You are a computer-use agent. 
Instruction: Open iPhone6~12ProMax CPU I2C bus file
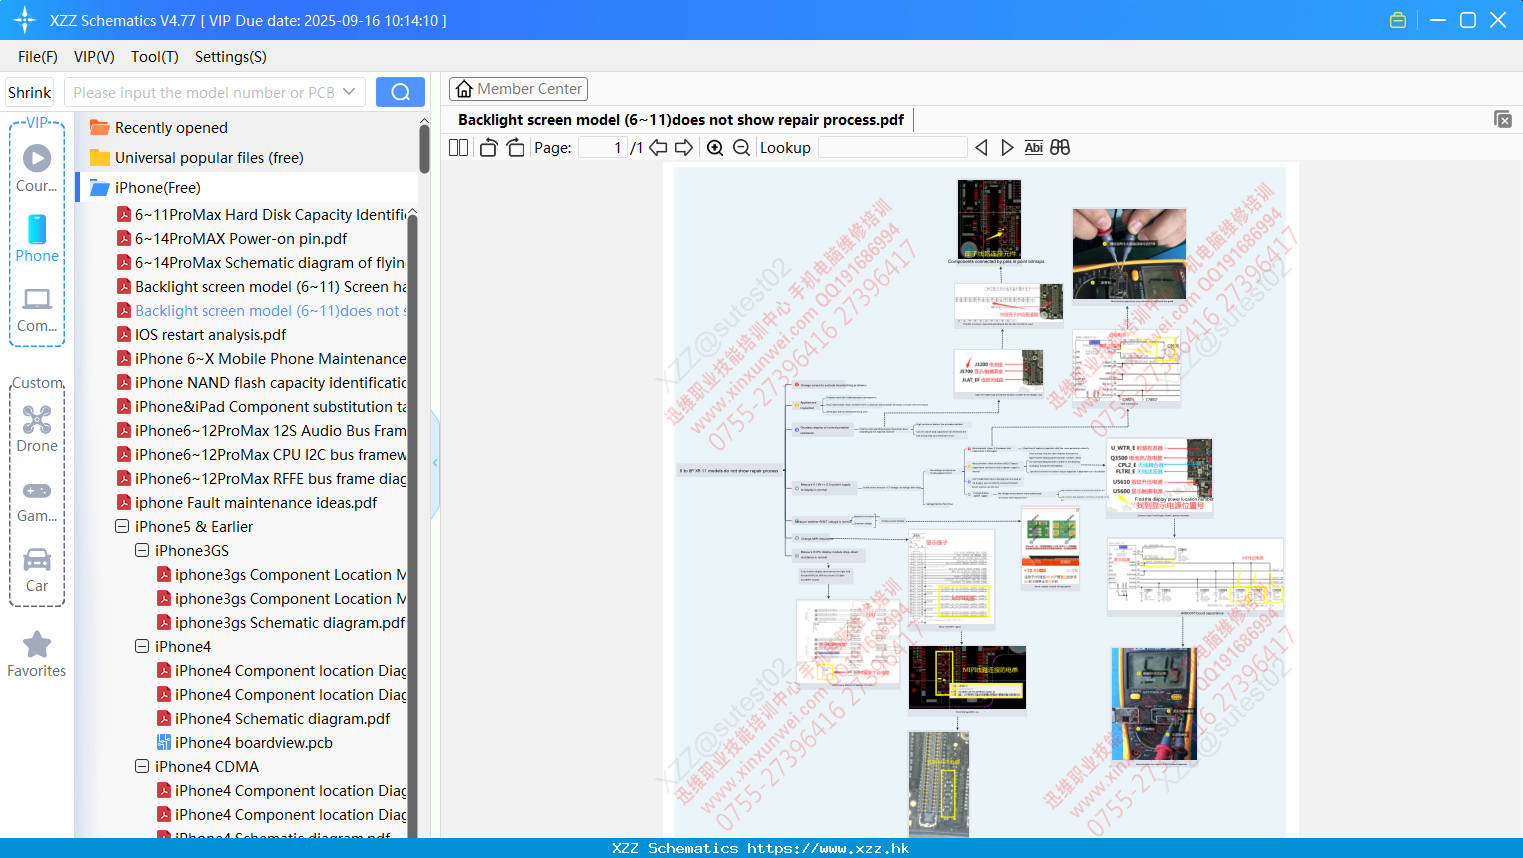click(261, 455)
